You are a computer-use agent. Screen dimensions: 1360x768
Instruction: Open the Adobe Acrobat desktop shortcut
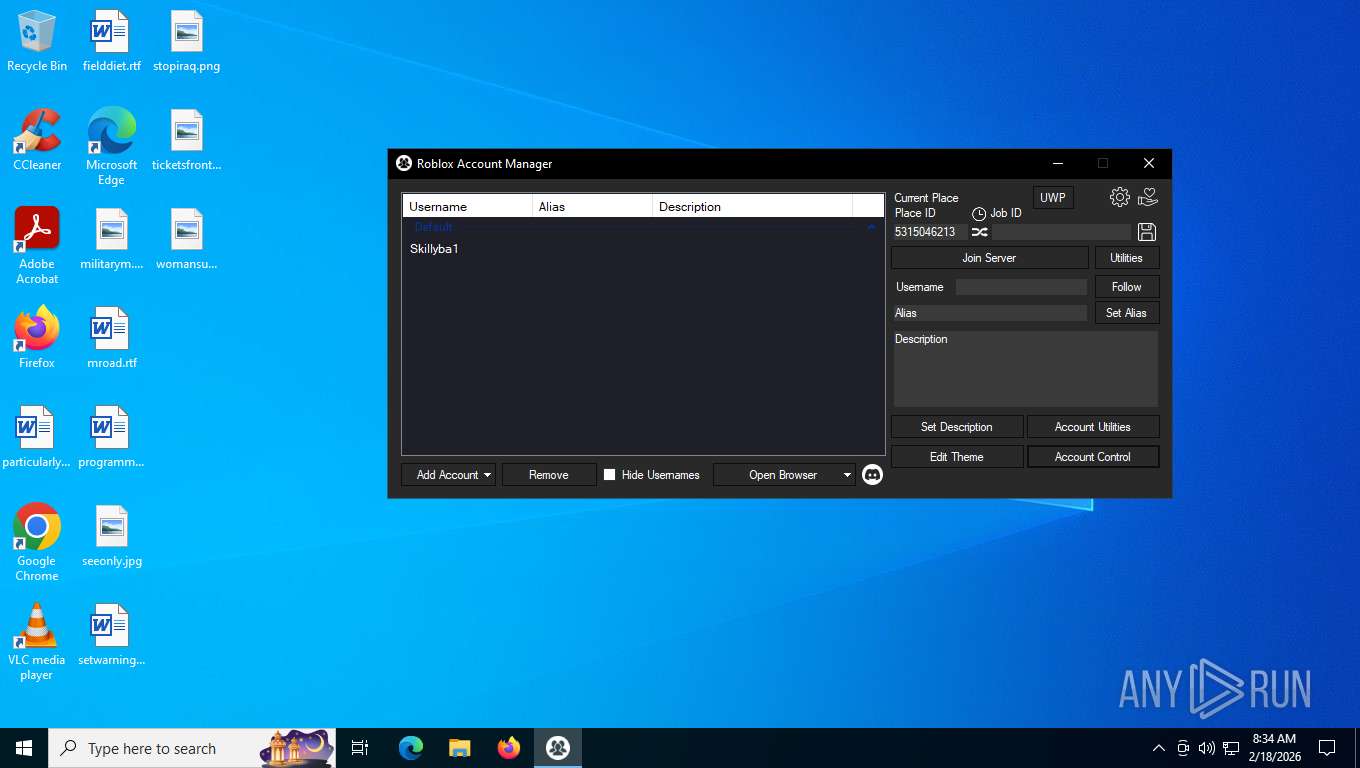(37, 246)
